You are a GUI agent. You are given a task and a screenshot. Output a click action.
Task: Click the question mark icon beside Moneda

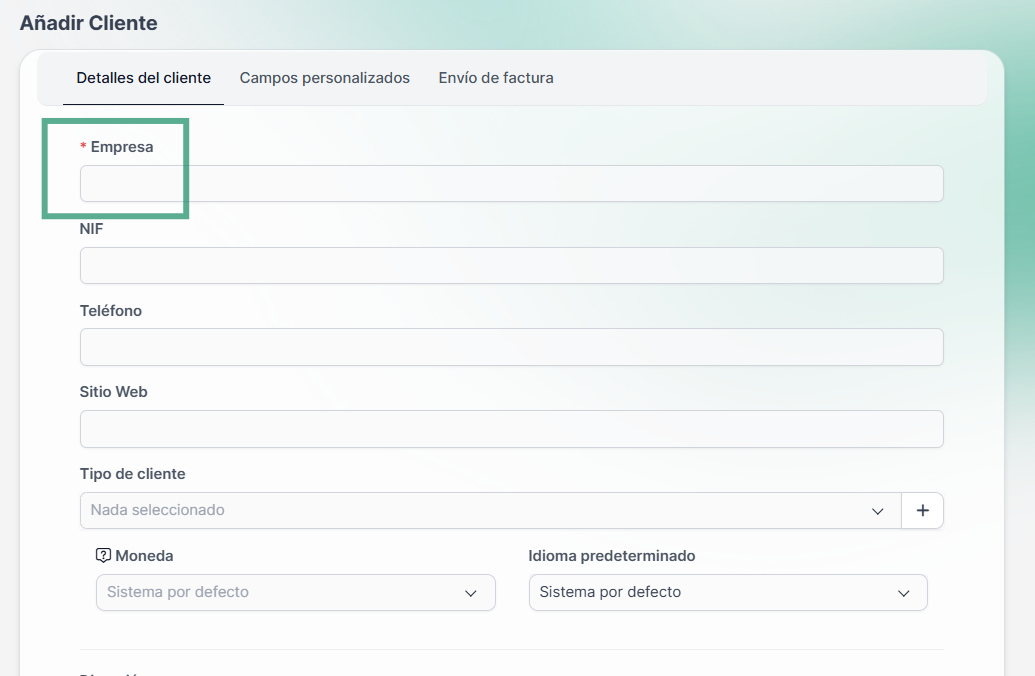click(103, 556)
